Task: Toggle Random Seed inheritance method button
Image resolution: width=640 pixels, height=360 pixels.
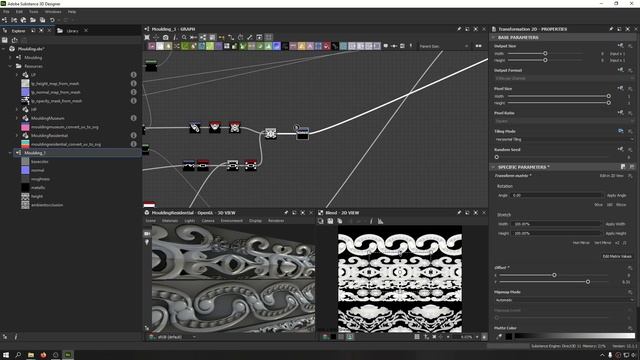Action: click(620, 149)
